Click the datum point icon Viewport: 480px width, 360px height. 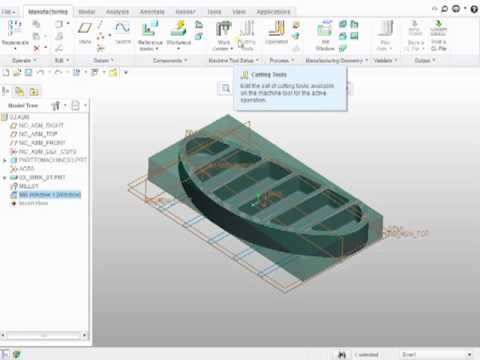(x=100, y=37)
